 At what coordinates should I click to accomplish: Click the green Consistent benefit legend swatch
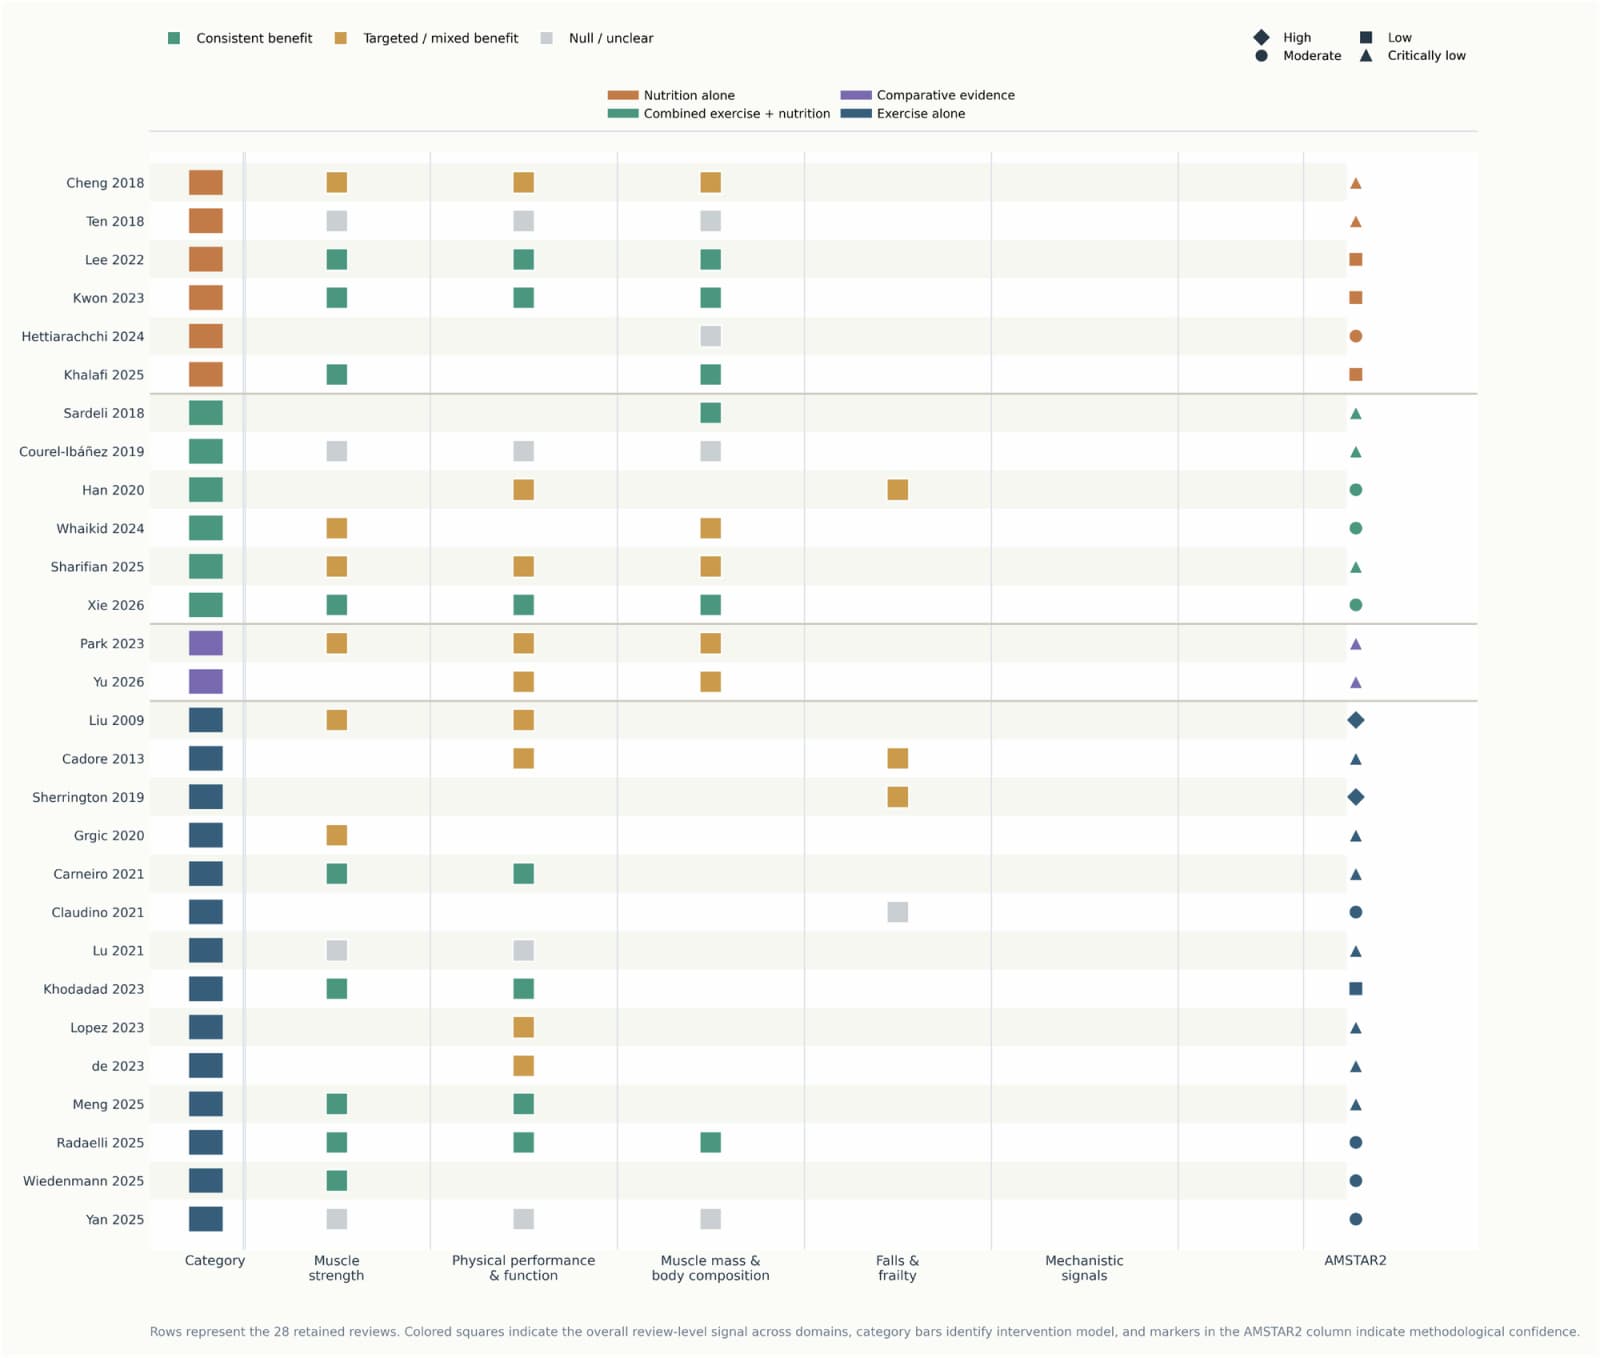click(x=174, y=38)
